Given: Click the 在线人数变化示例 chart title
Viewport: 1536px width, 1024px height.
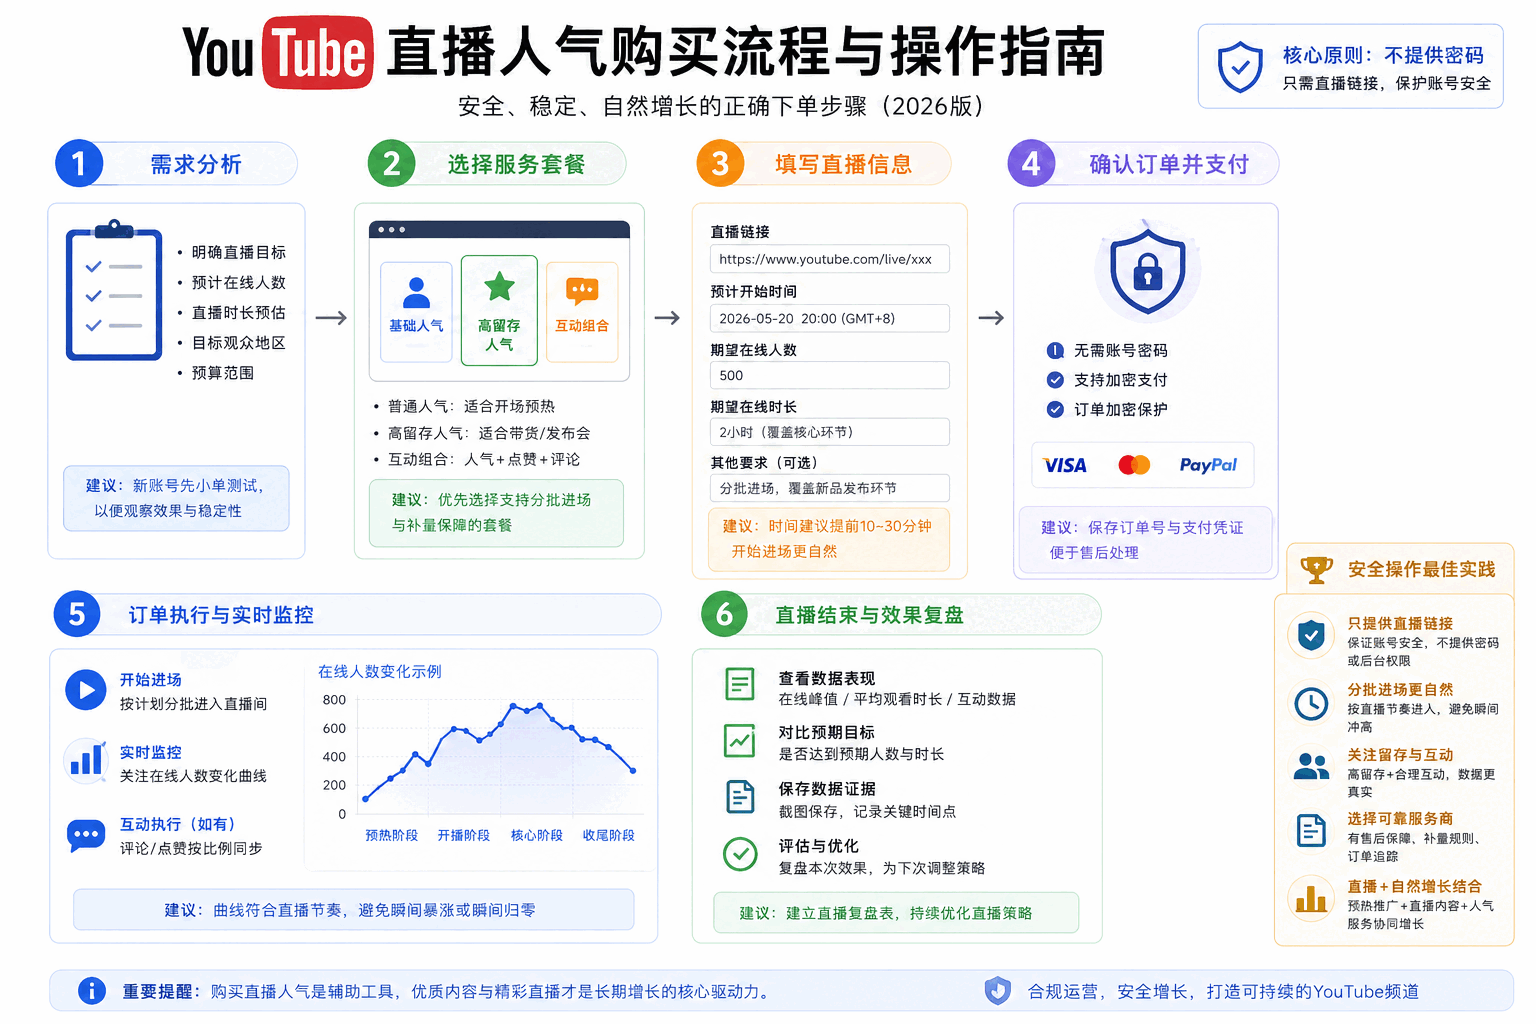Looking at the screenshot, I should click(379, 672).
